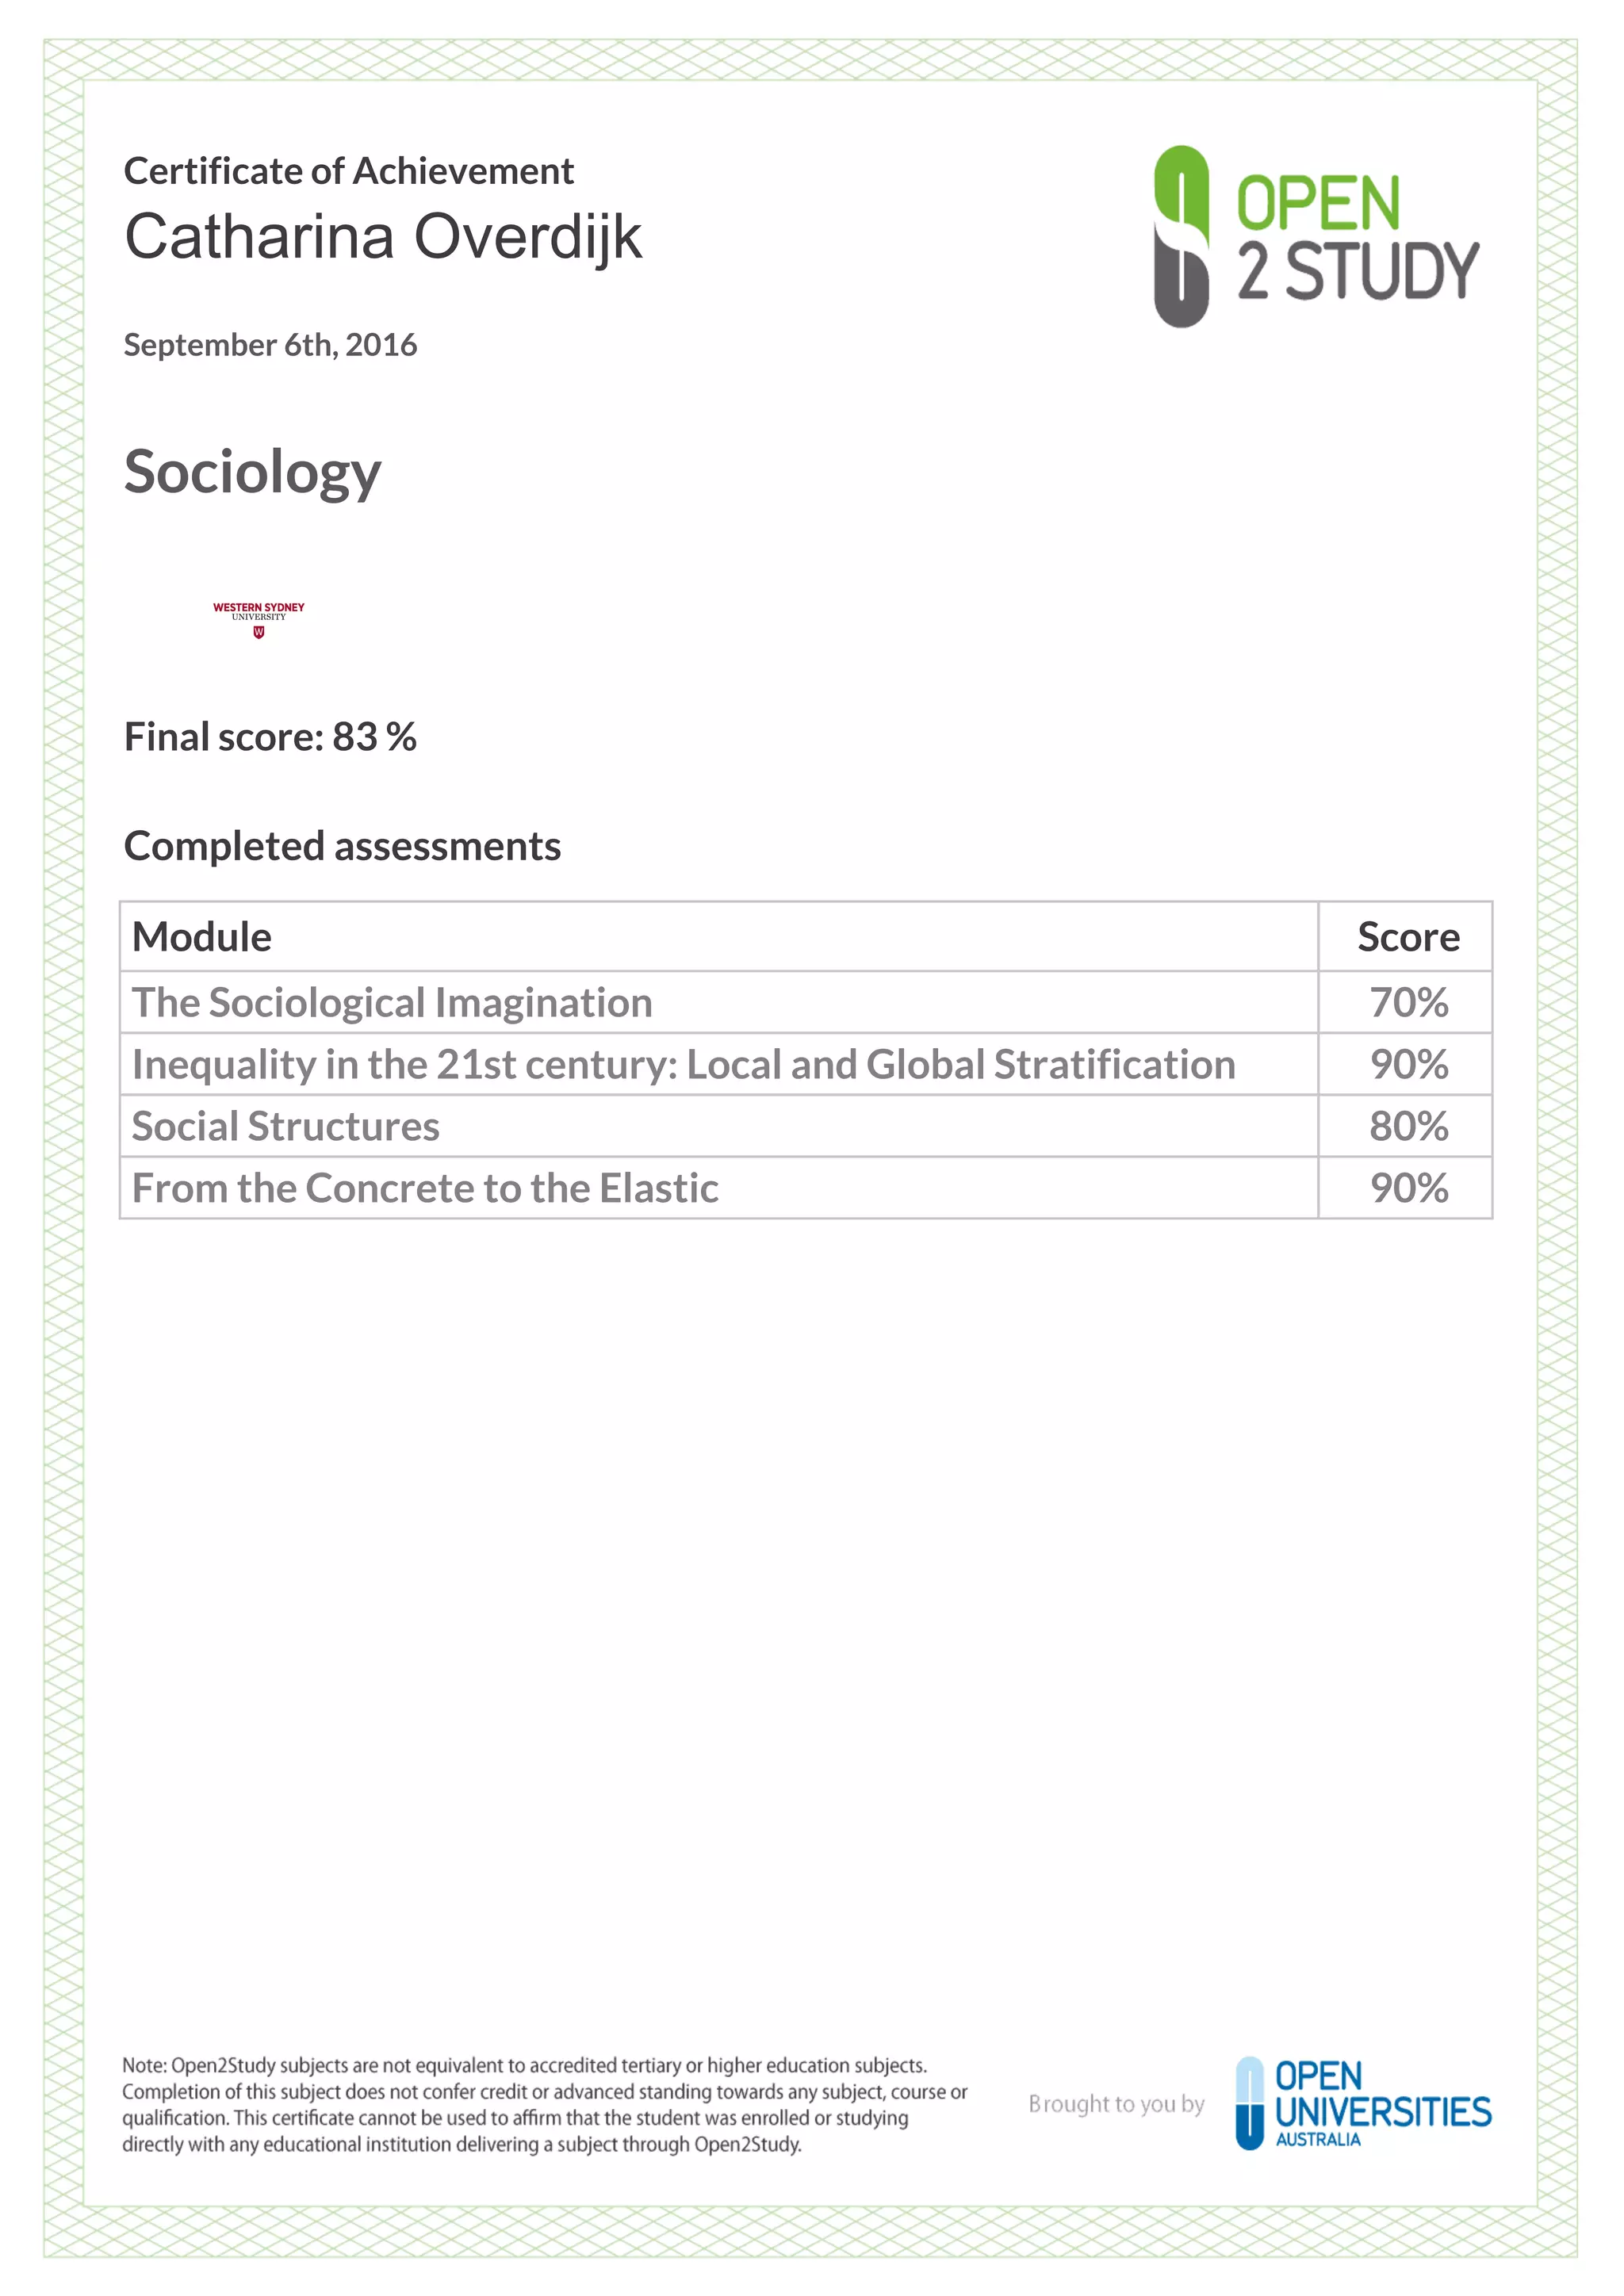This screenshot has height=2296, width=1624.
Task: Click the Final score: 83 % text
Action: click(x=270, y=737)
